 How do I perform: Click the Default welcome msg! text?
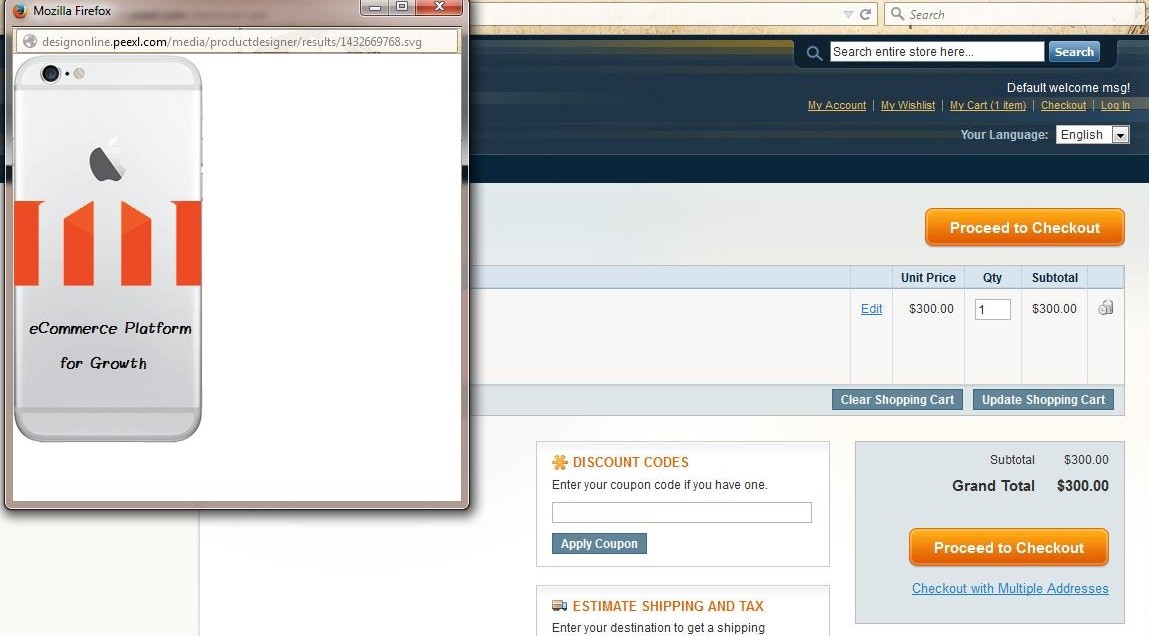click(1068, 88)
